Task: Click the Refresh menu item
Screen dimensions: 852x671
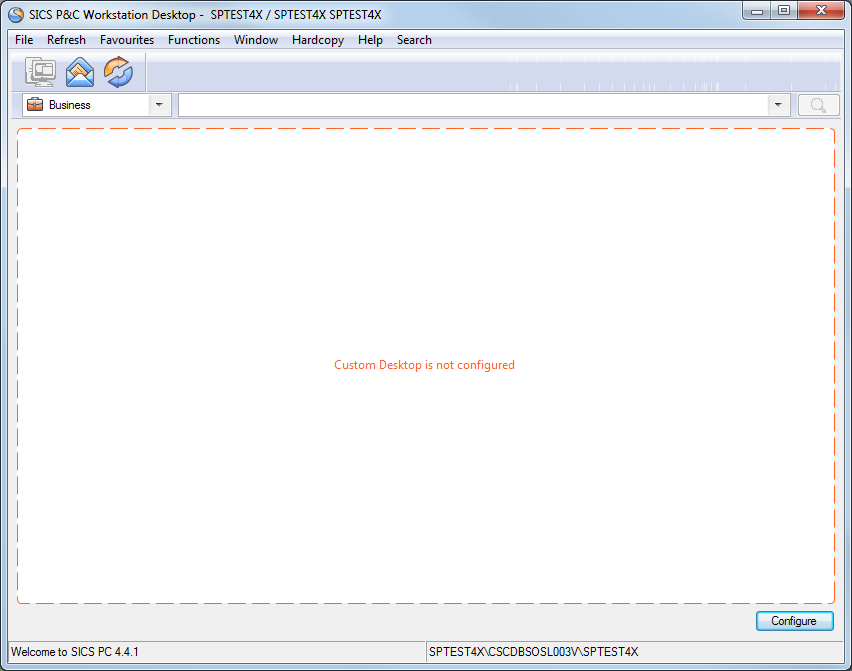Action: pyautogui.click(x=66, y=40)
